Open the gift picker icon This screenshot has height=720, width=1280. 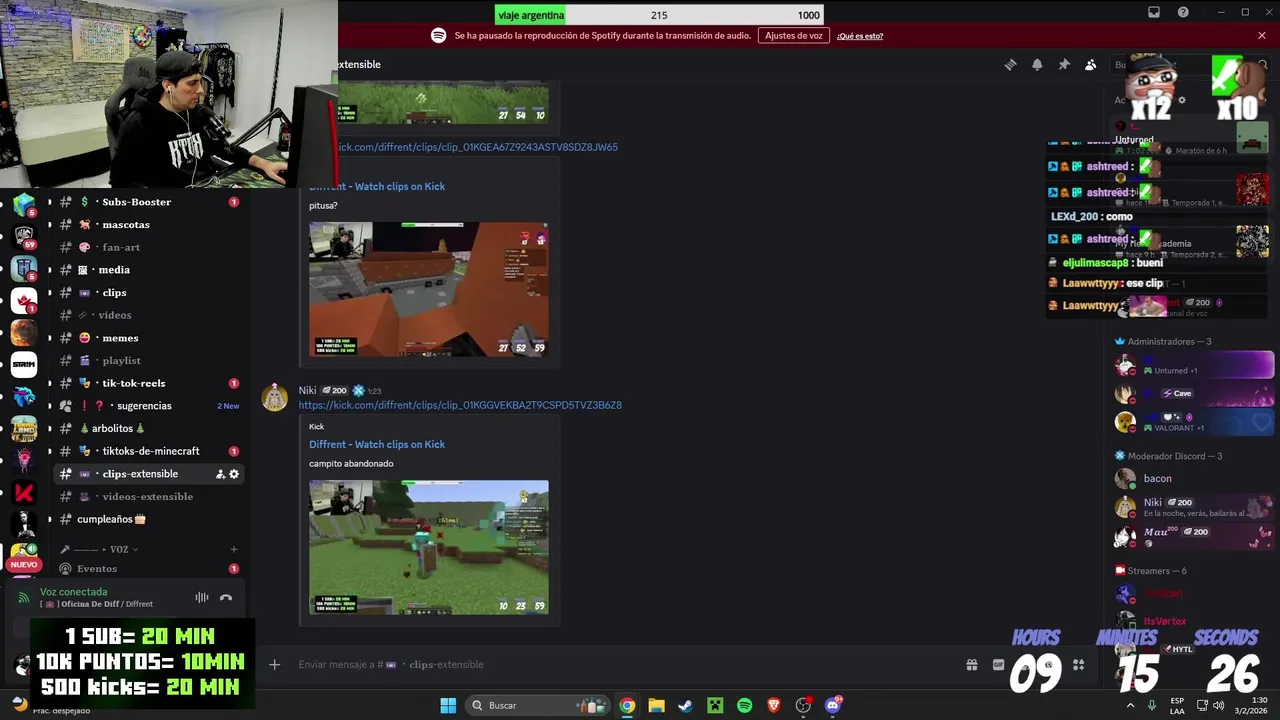(x=971, y=665)
